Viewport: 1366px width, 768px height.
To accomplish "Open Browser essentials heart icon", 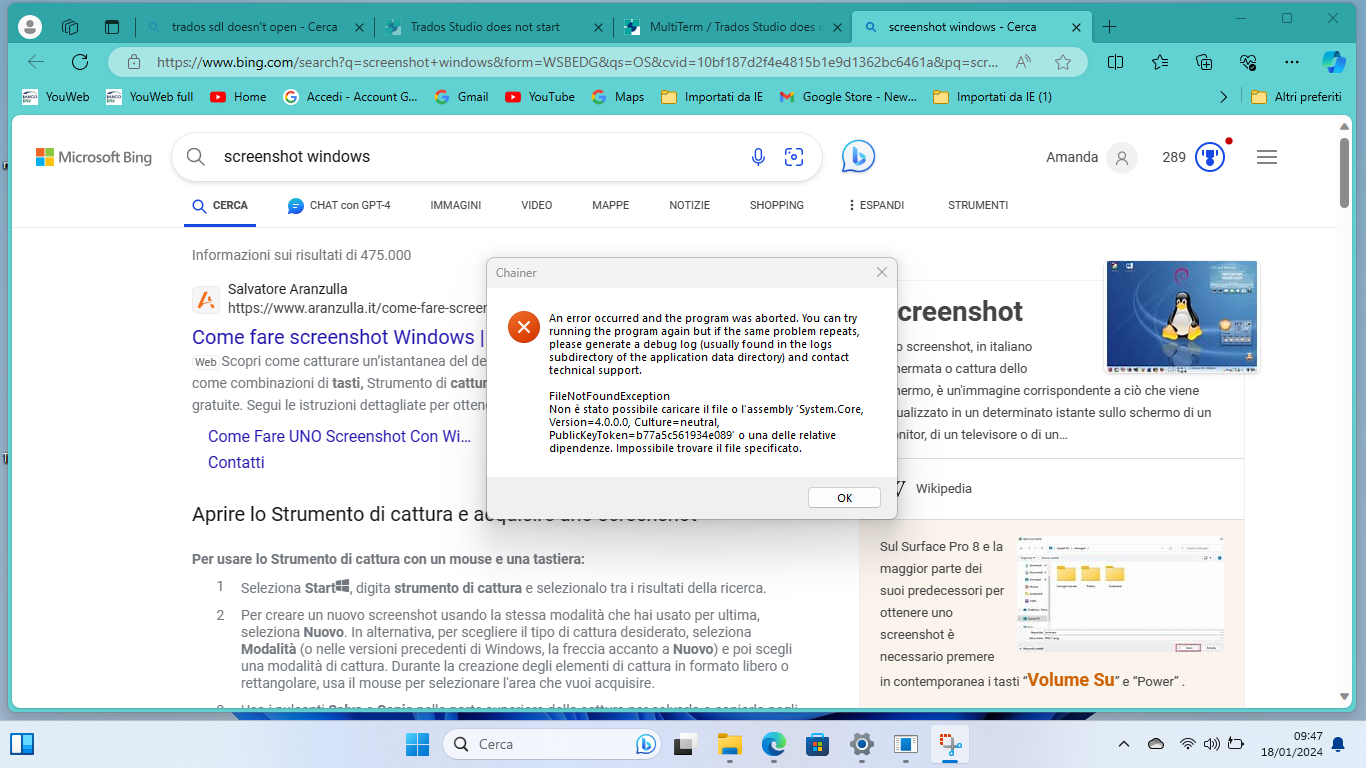I will [1248, 62].
